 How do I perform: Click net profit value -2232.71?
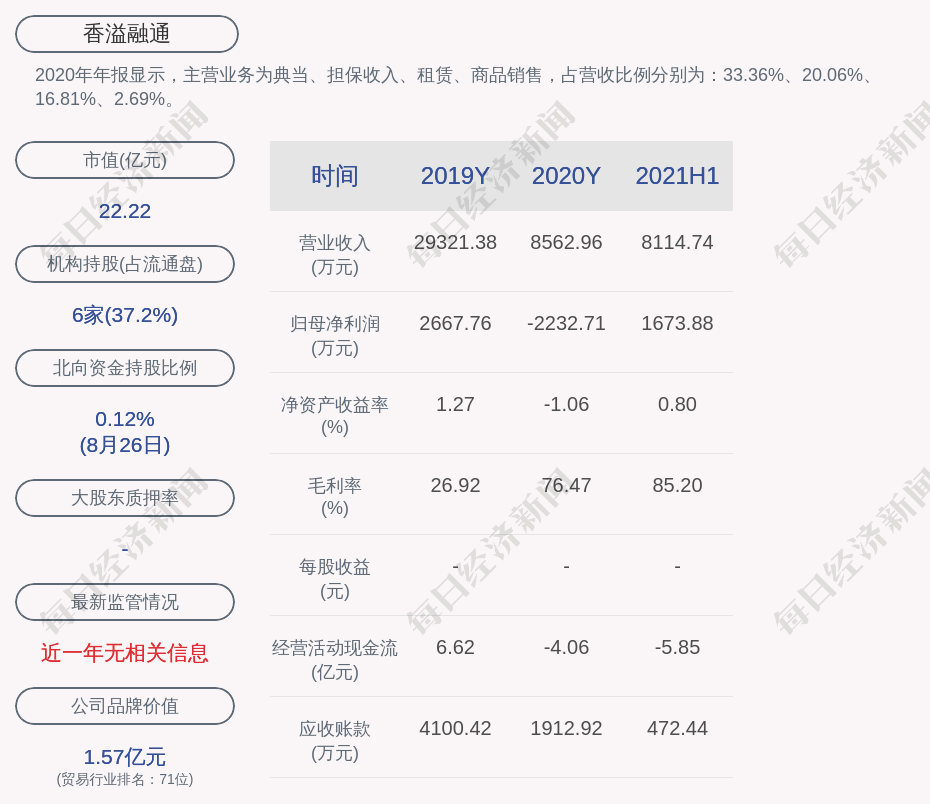566,323
